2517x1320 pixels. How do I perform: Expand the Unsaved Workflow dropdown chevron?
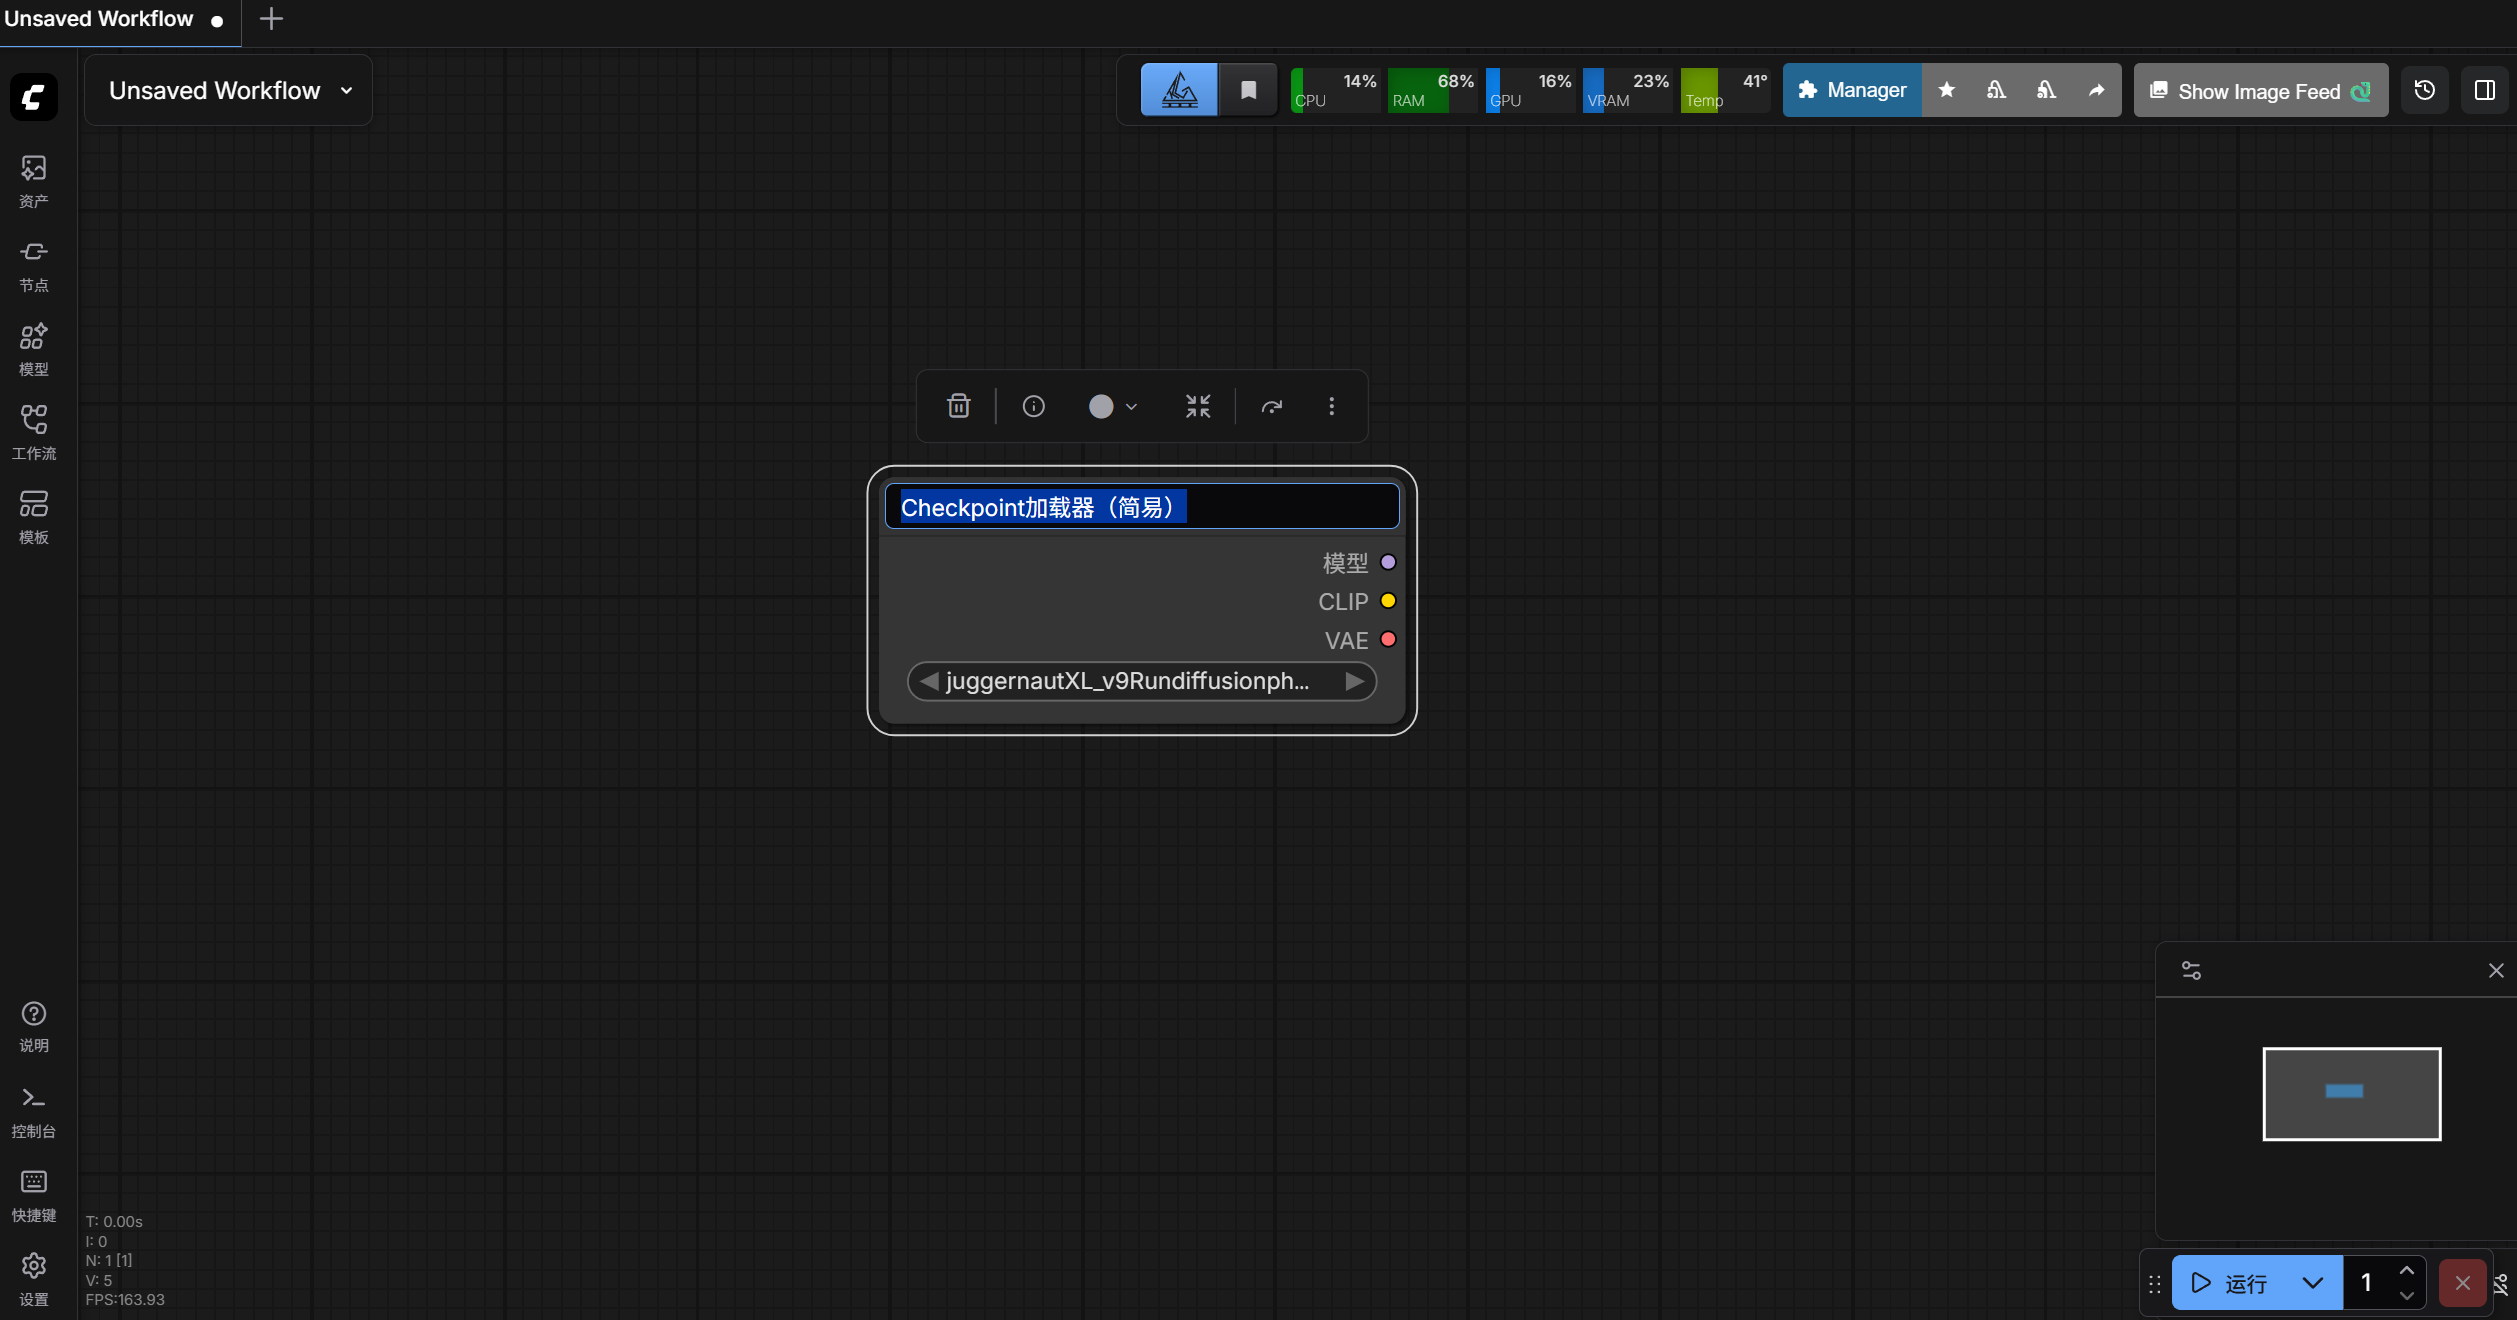(x=347, y=91)
